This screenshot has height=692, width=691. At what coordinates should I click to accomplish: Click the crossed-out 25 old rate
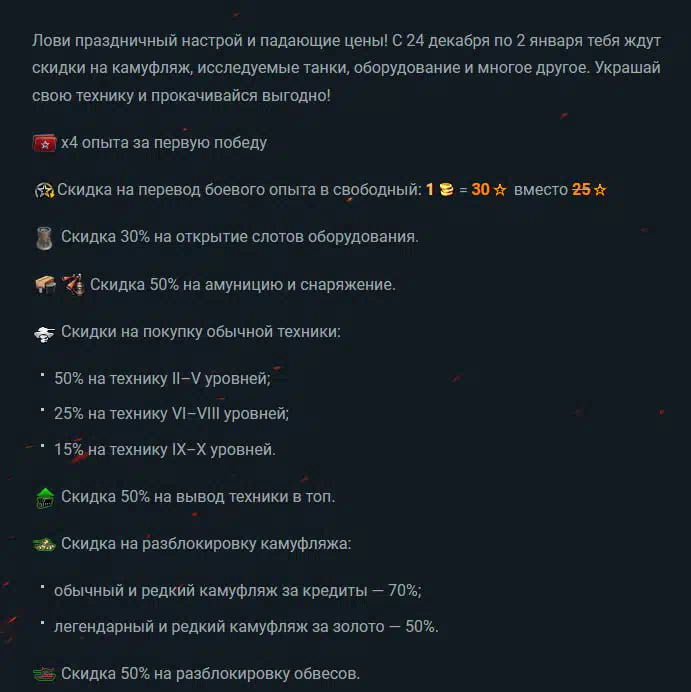tap(581, 190)
